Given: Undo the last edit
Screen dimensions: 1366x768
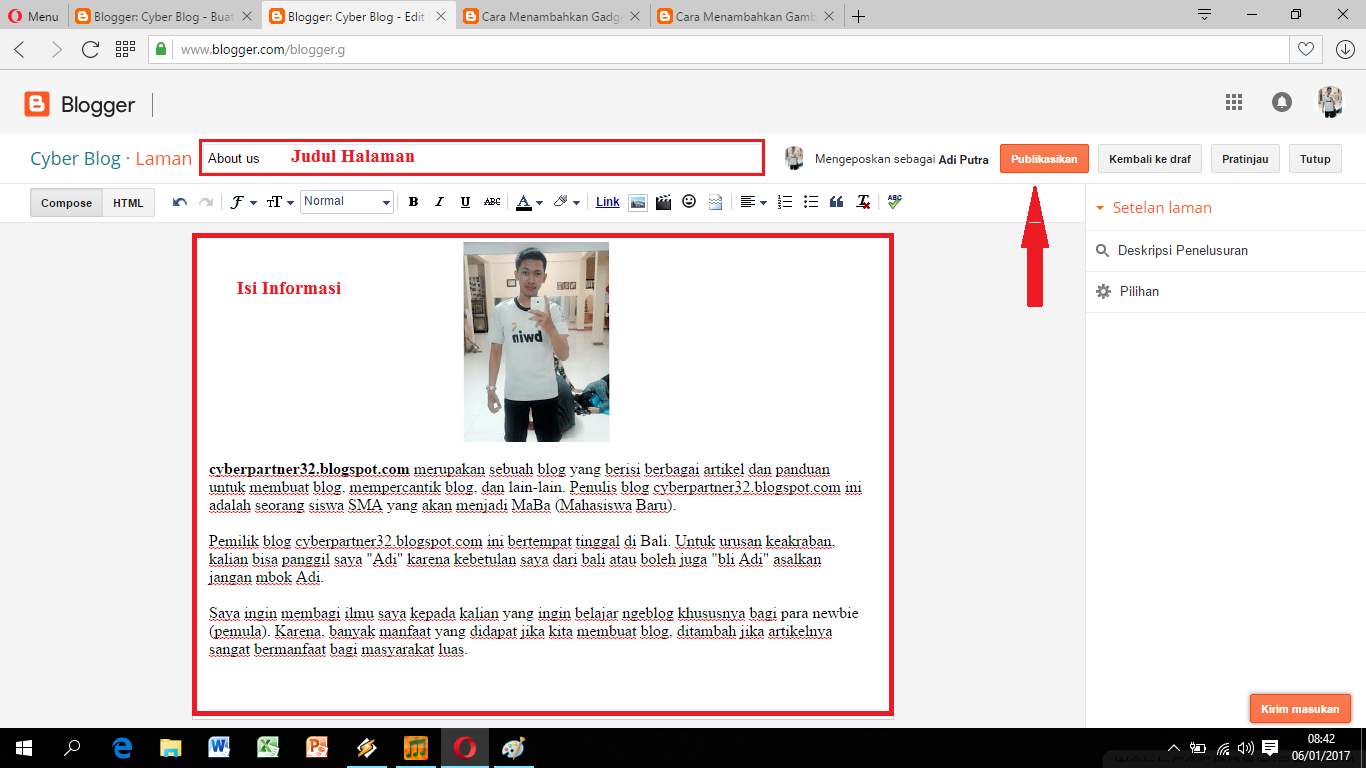Looking at the screenshot, I should pyautogui.click(x=180, y=202).
